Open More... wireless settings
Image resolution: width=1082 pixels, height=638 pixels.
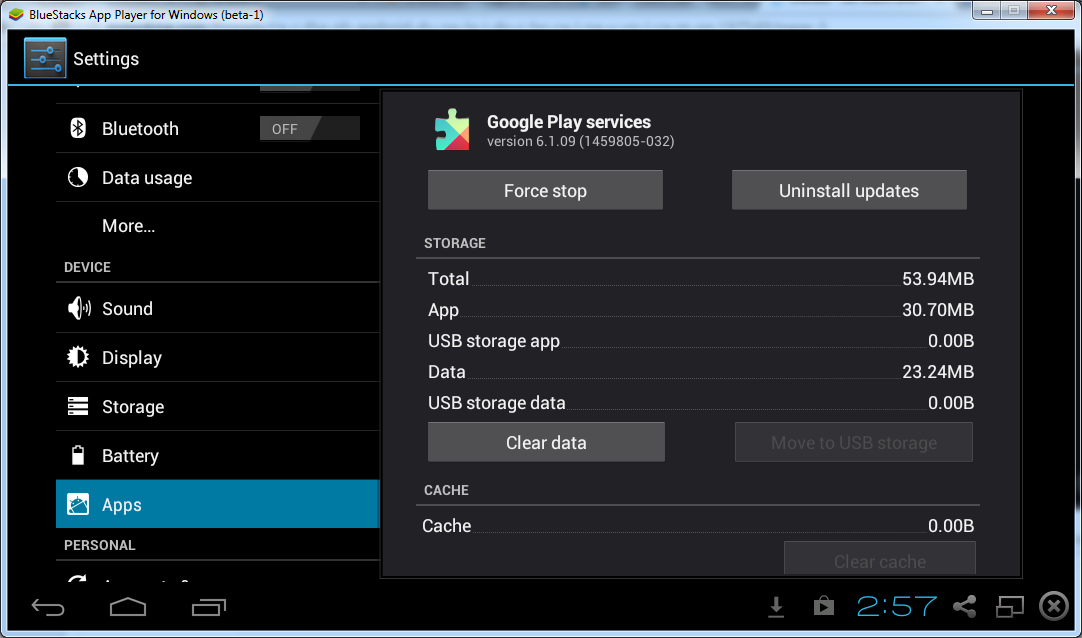click(x=217, y=226)
